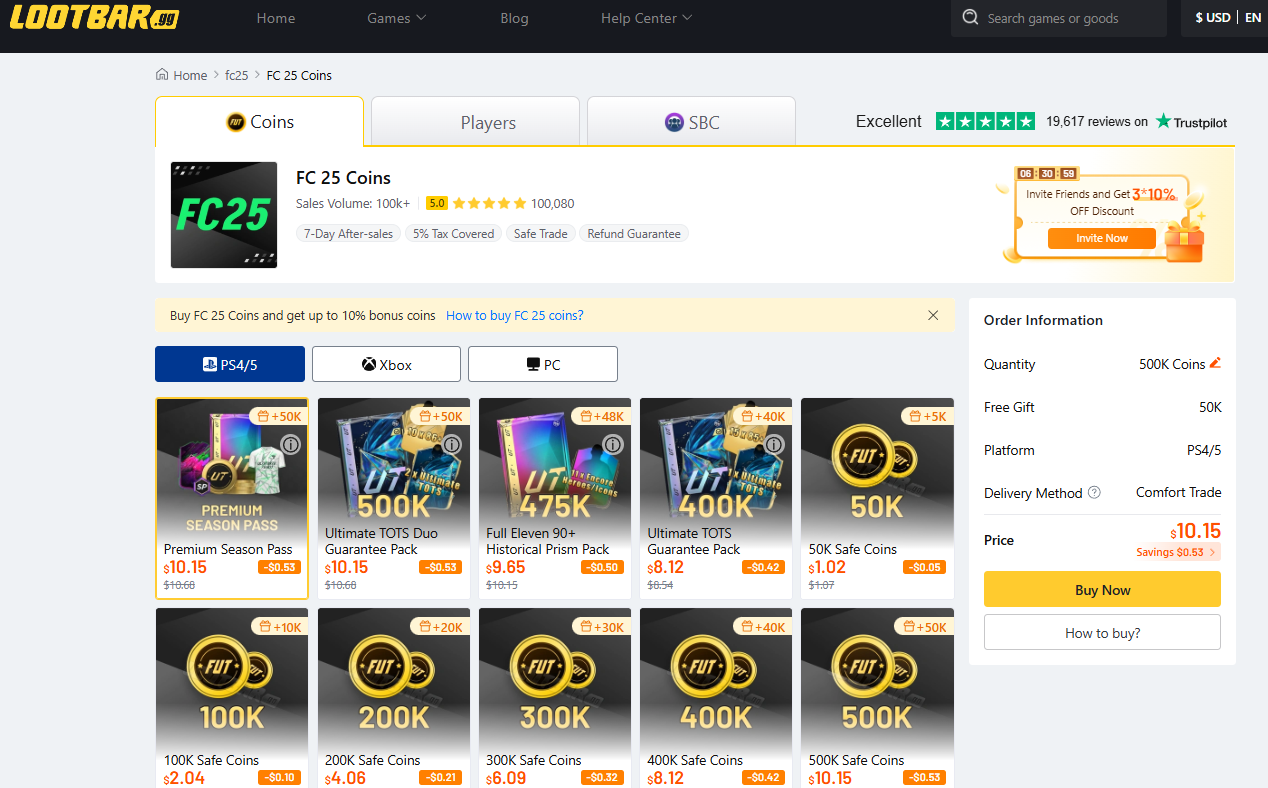Click the Comfort Trade delivery value
1268x788 pixels.
(x=1178, y=492)
